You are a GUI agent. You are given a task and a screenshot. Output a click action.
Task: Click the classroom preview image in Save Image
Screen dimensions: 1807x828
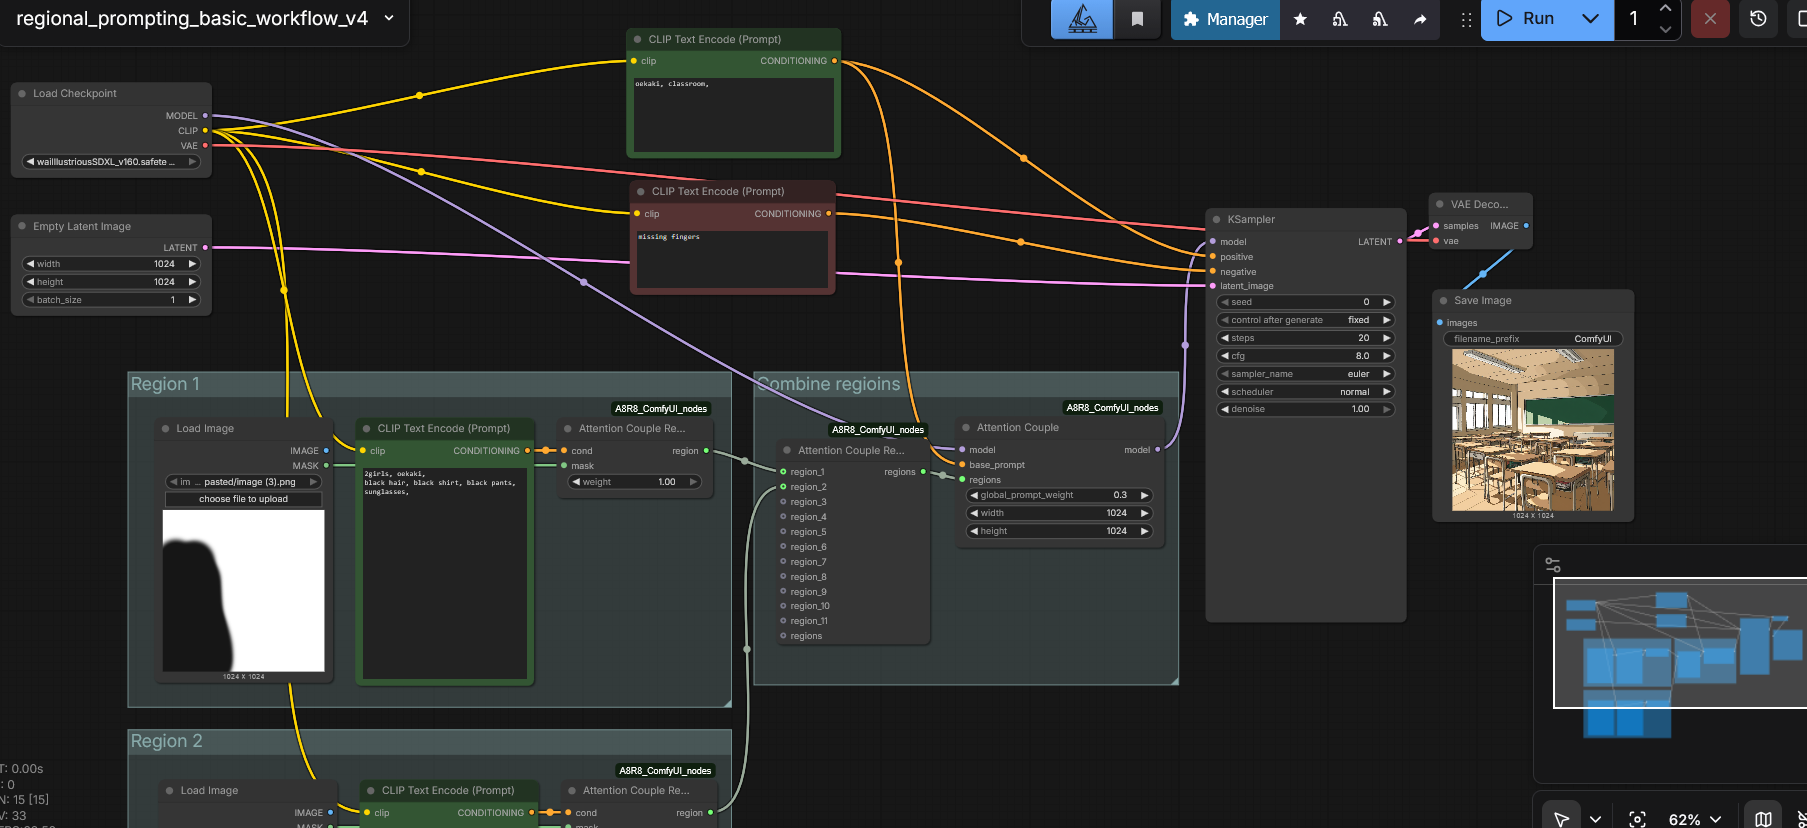(1532, 430)
